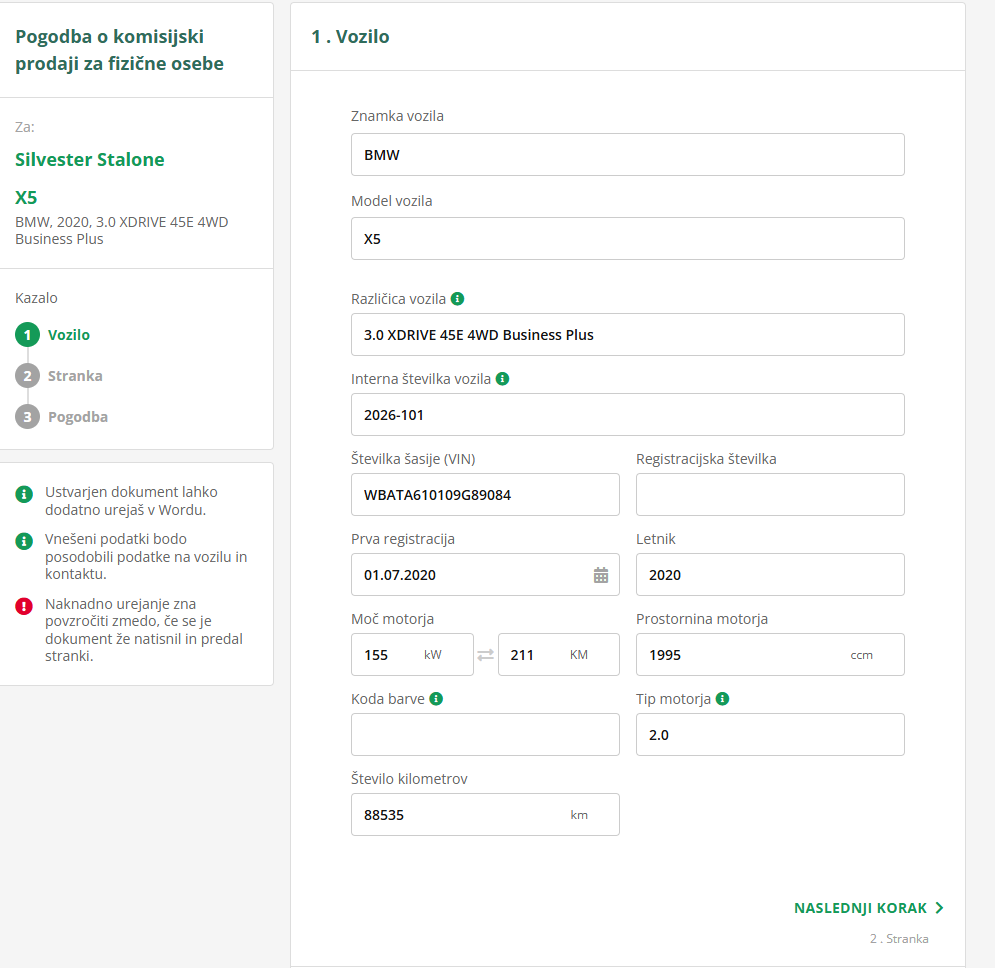The height and width of the screenshot is (968, 995).
Task: Focus the Znamka vozila field
Action: point(627,155)
